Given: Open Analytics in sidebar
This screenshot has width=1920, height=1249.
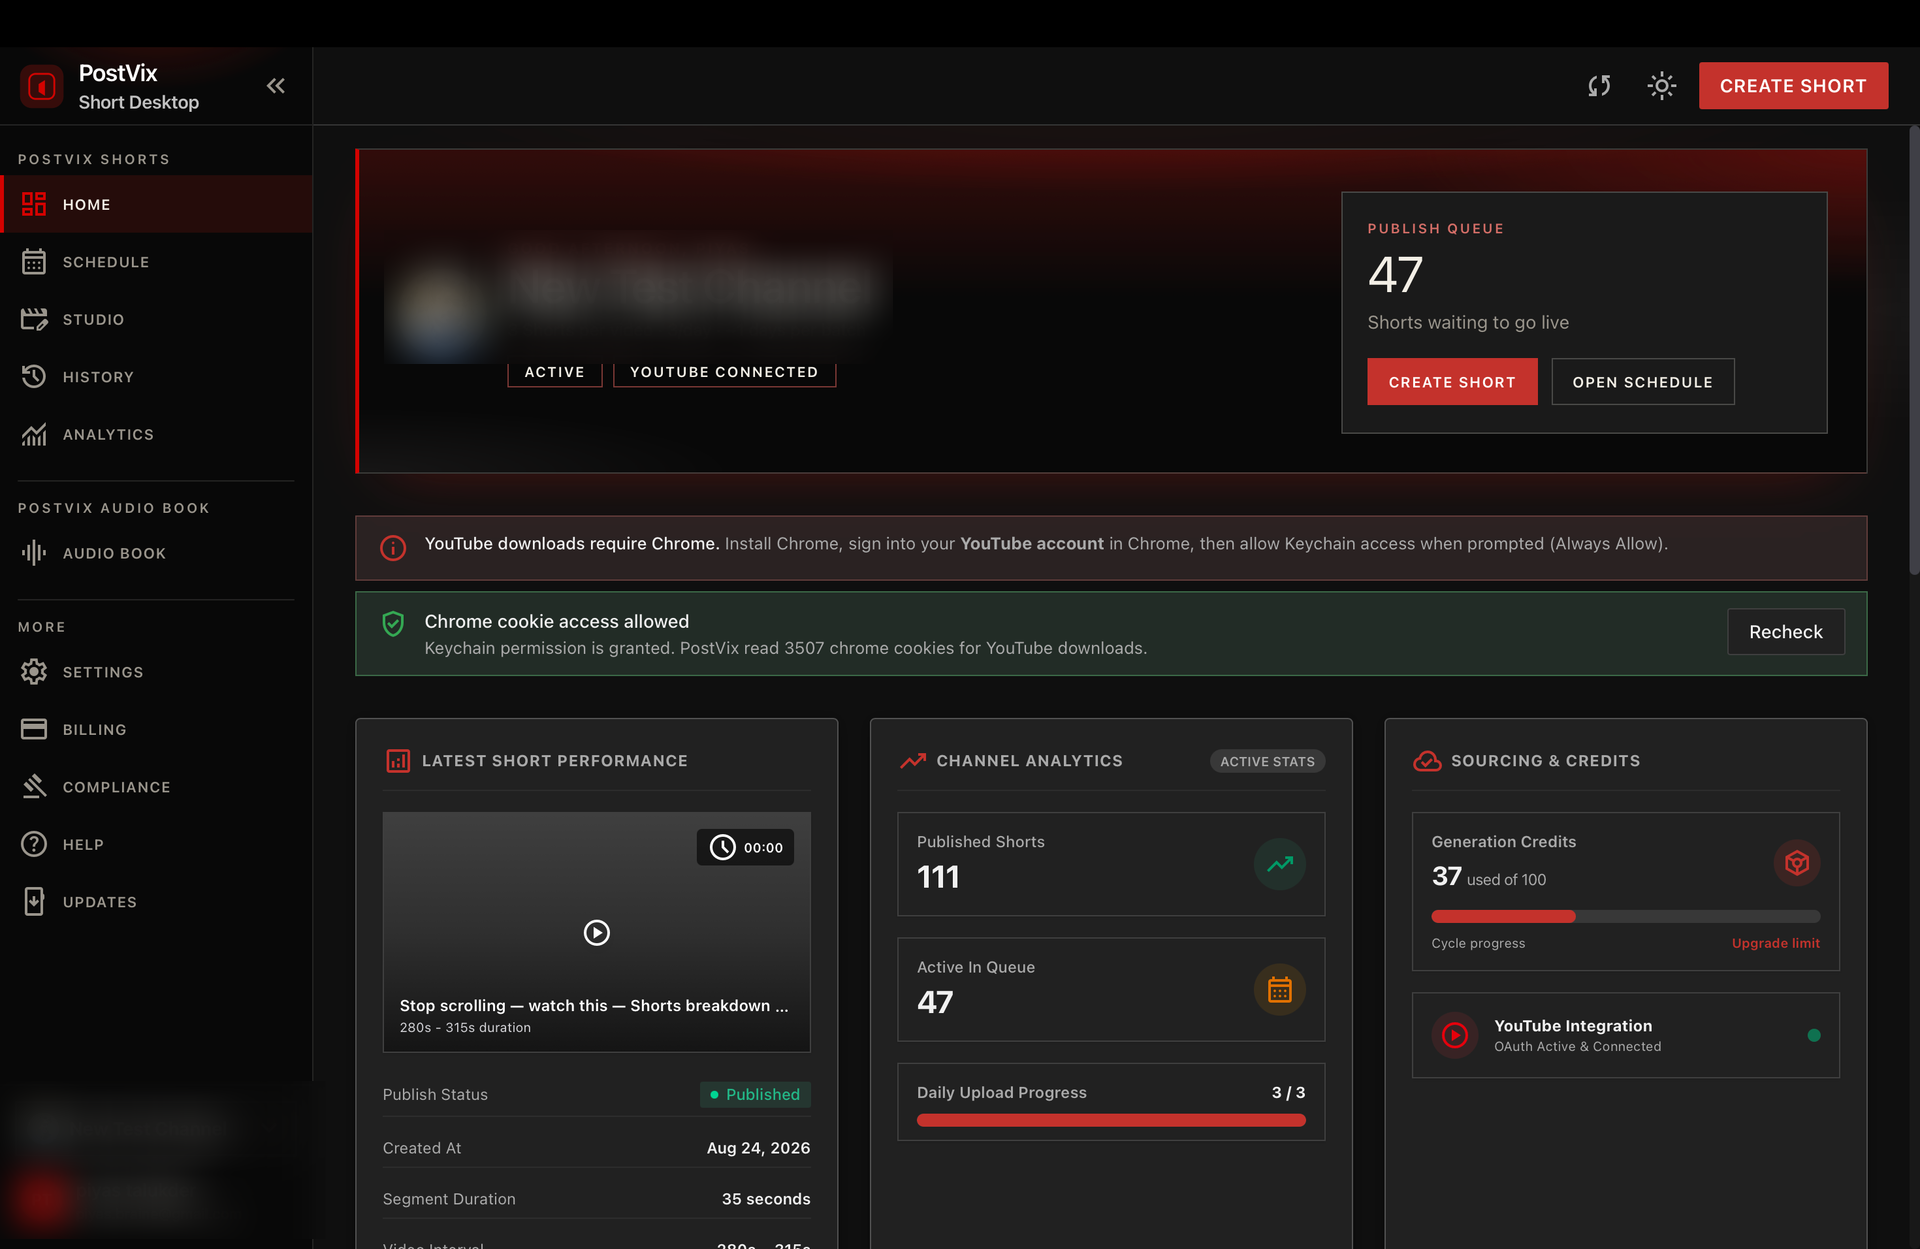Looking at the screenshot, I should coord(156,434).
